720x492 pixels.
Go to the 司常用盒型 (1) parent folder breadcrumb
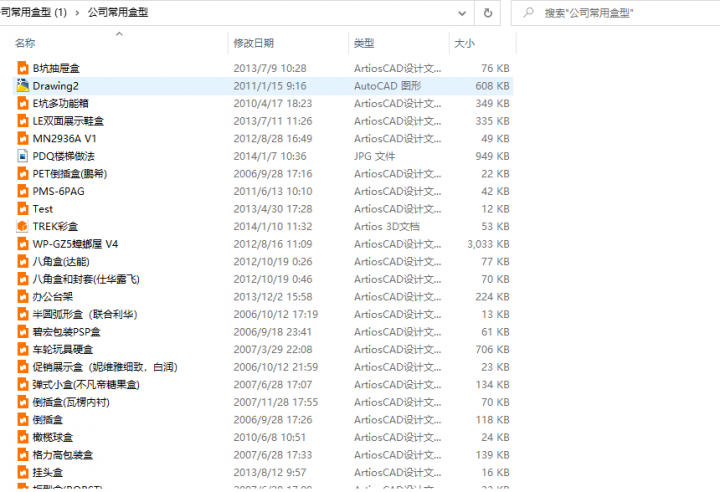coord(34,12)
